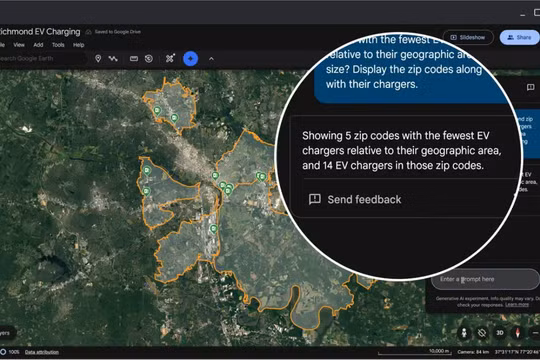
Task: Open the blue Gemini sparkle assistant button
Action: coord(190,59)
